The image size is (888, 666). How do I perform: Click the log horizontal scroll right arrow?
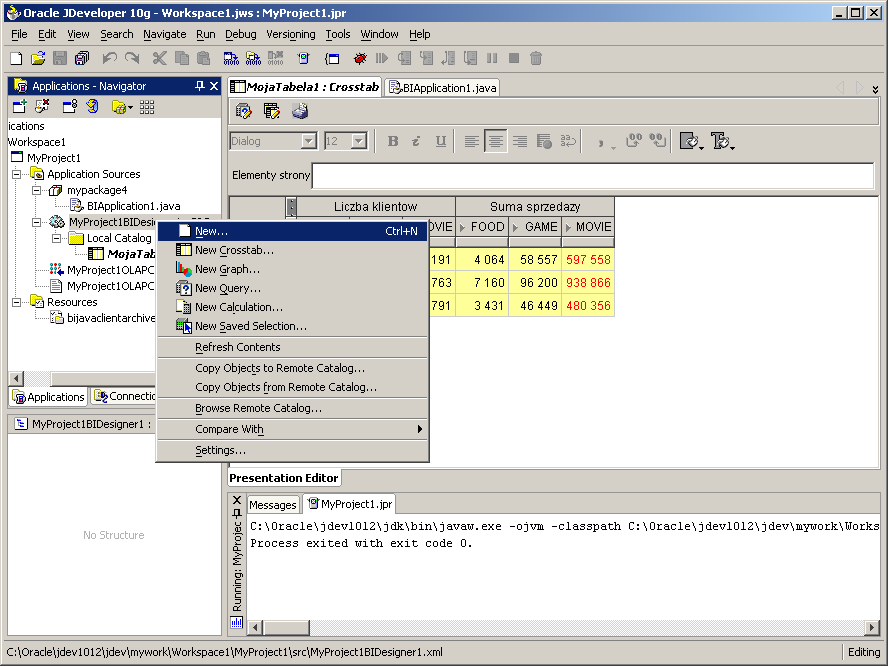point(872,627)
